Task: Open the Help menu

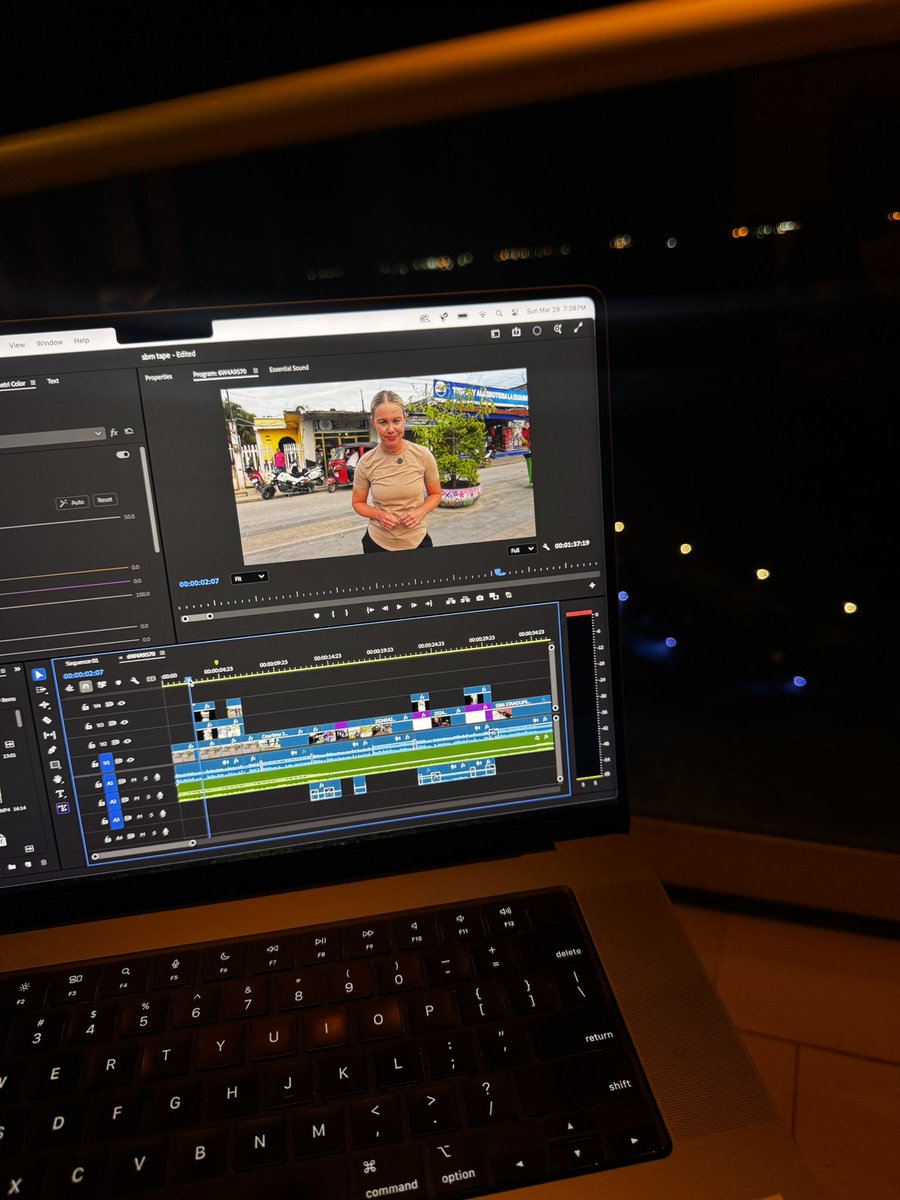Action: coord(82,341)
